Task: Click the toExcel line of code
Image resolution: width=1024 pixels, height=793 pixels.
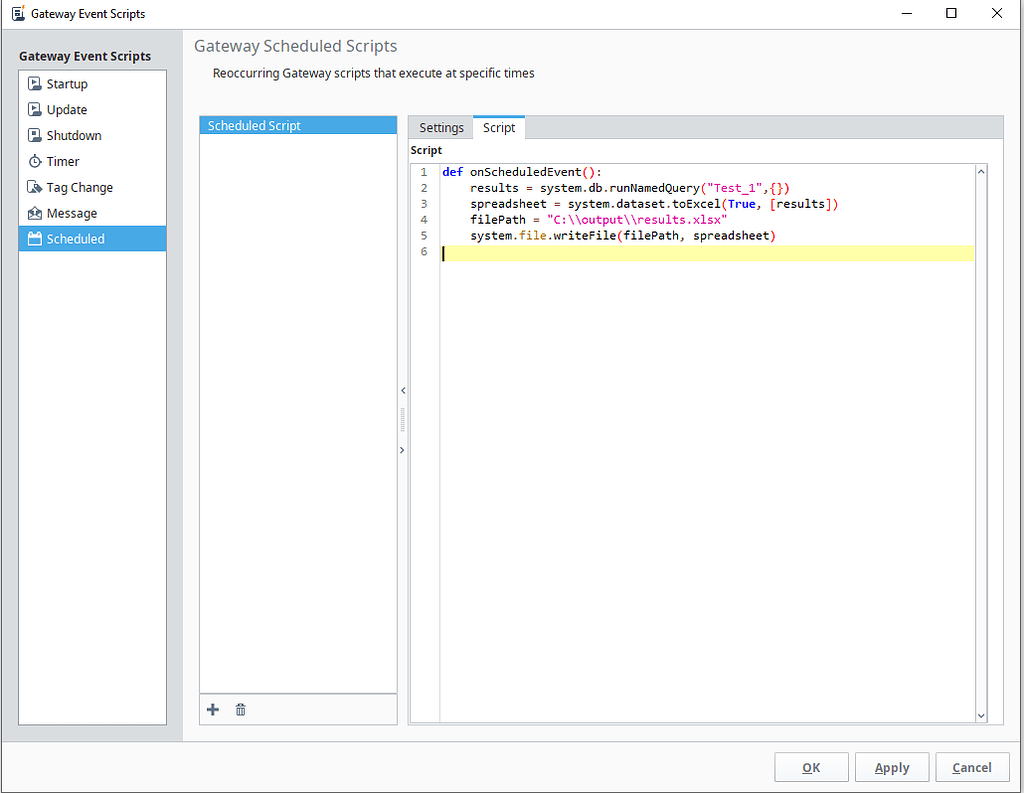Action: point(654,204)
